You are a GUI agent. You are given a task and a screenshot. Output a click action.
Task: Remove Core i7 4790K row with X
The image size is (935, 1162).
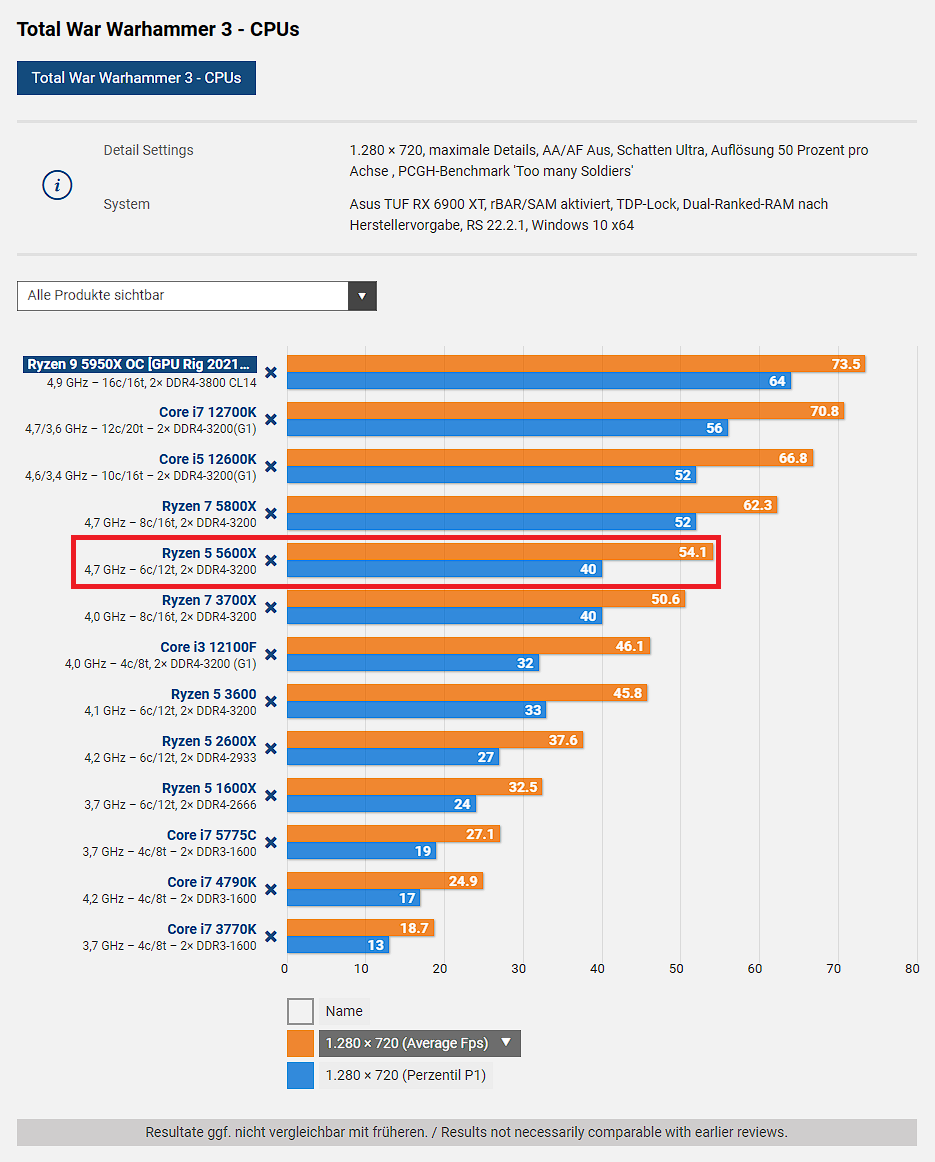tap(271, 889)
